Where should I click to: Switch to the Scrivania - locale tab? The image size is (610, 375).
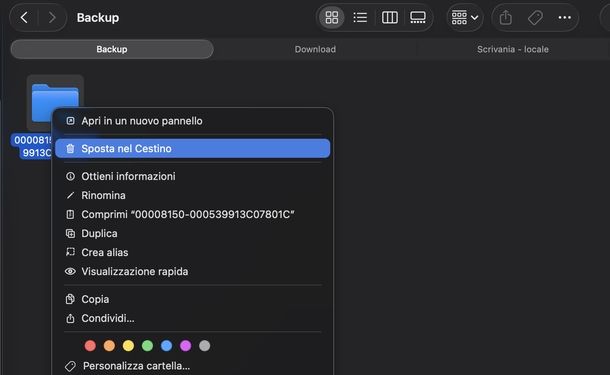(x=513, y=49)
